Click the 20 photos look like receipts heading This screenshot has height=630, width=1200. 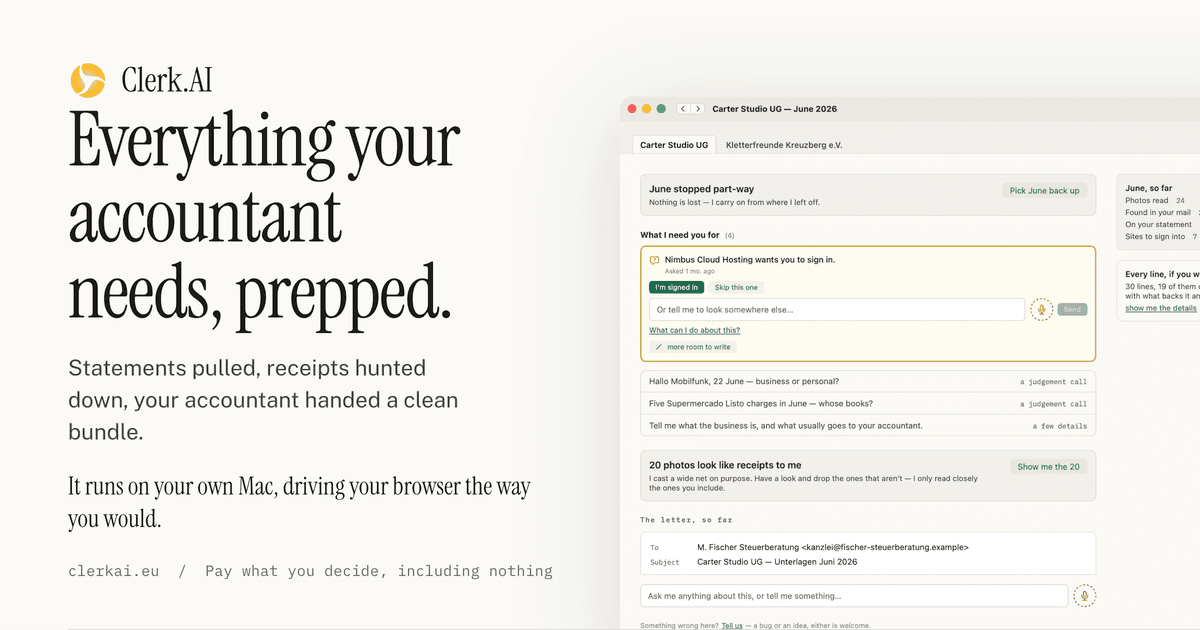pos(725,465)
